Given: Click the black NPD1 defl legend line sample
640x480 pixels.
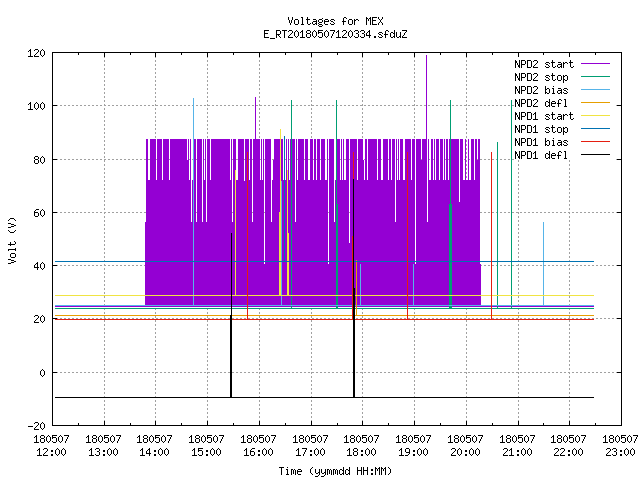Looking at the screenshot, I should pos(595,155).
